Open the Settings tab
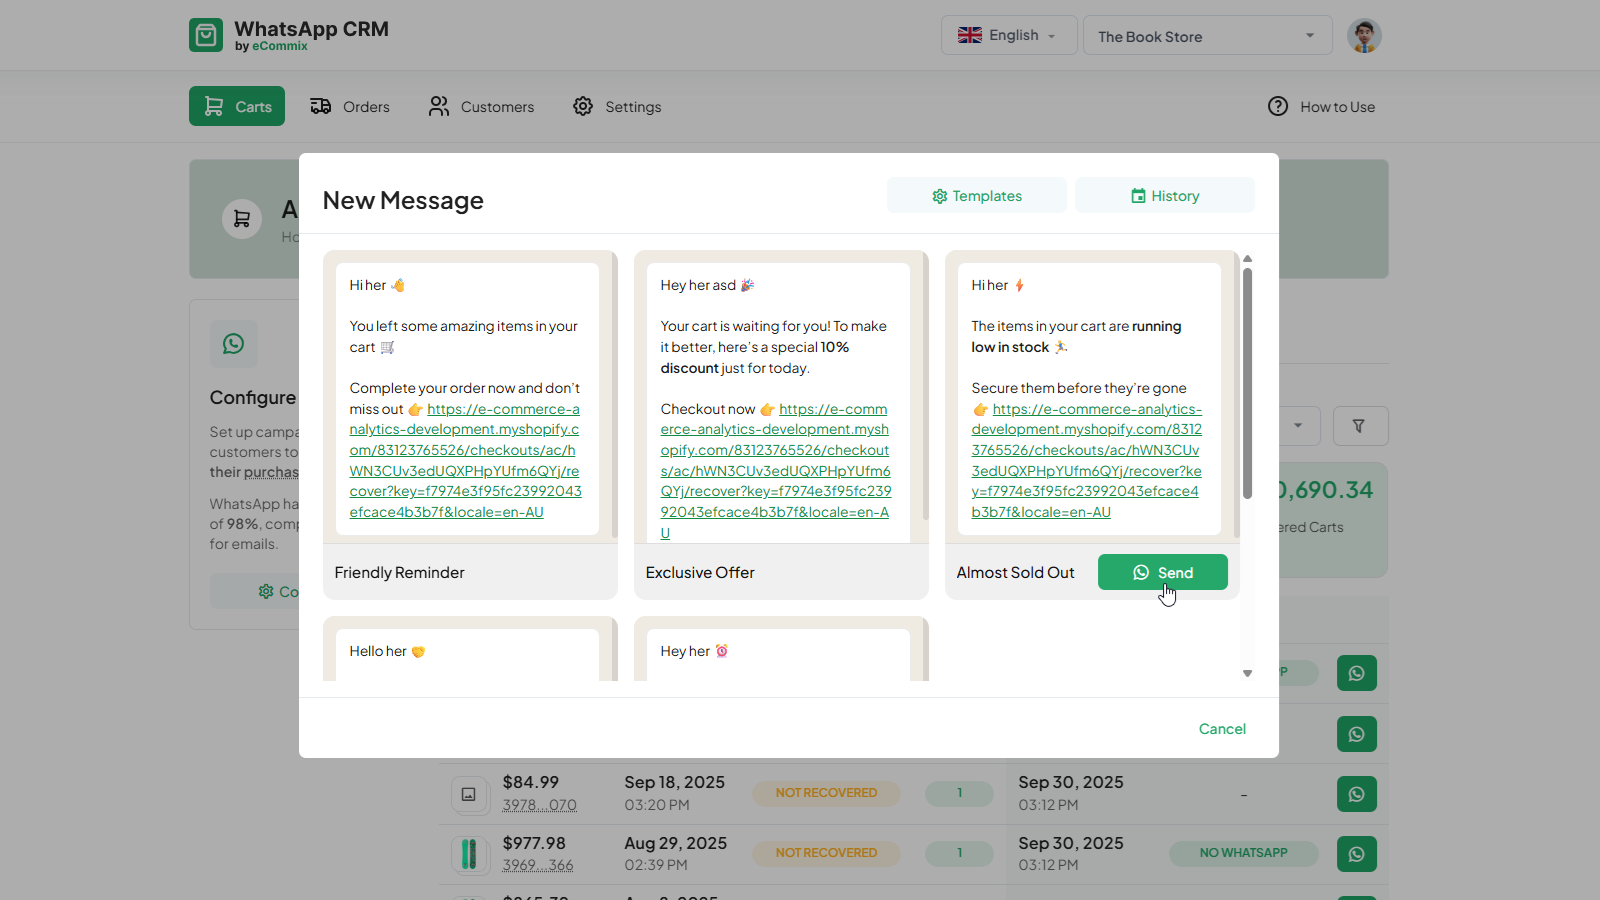1600x900 pixels. tap(617, 106)
